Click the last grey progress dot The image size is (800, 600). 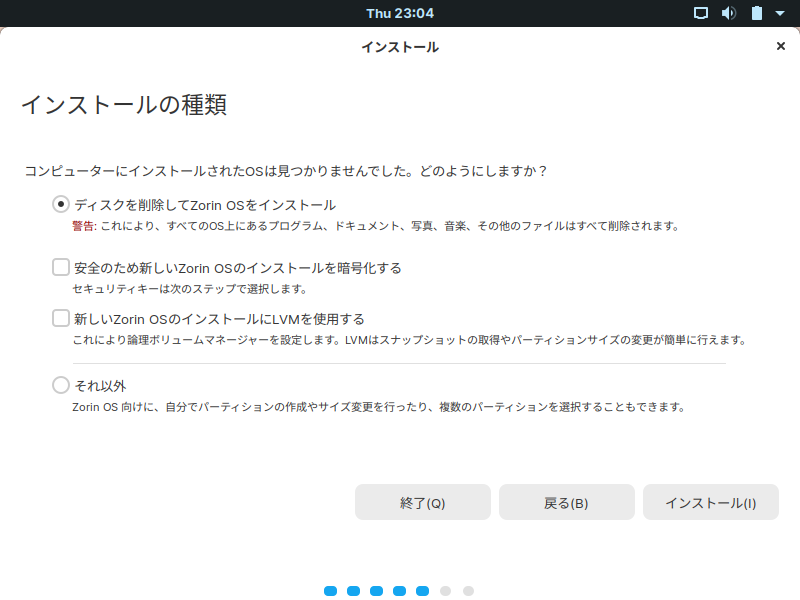coord(468,591)
